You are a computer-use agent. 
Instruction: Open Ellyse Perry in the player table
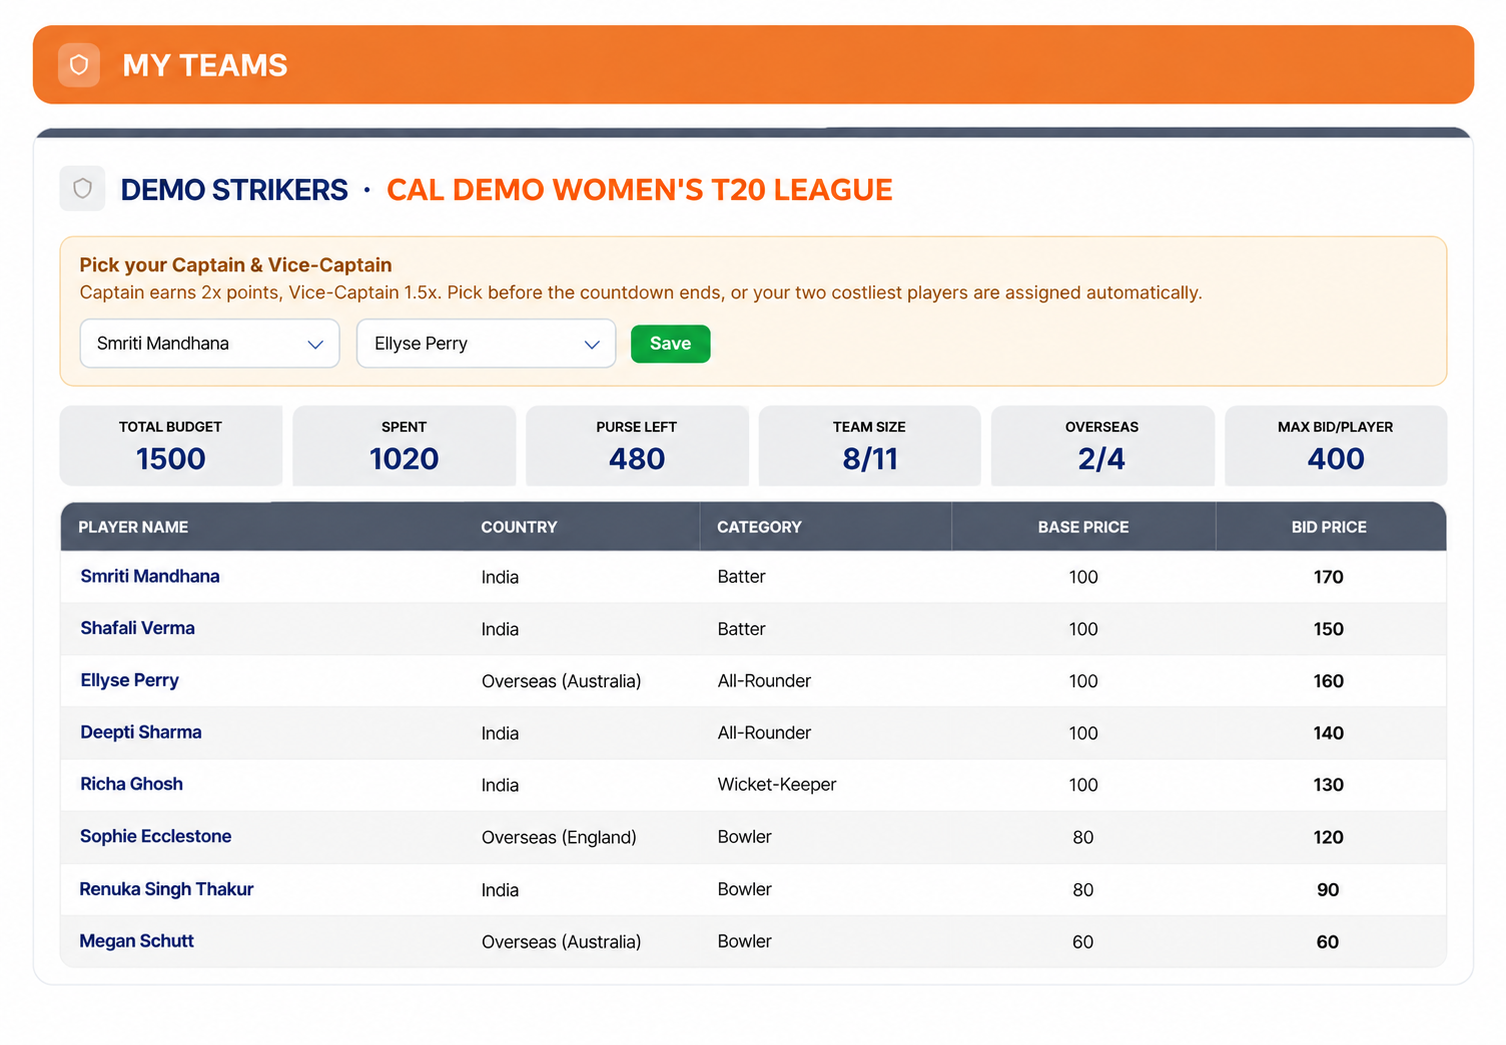(130, 680)
